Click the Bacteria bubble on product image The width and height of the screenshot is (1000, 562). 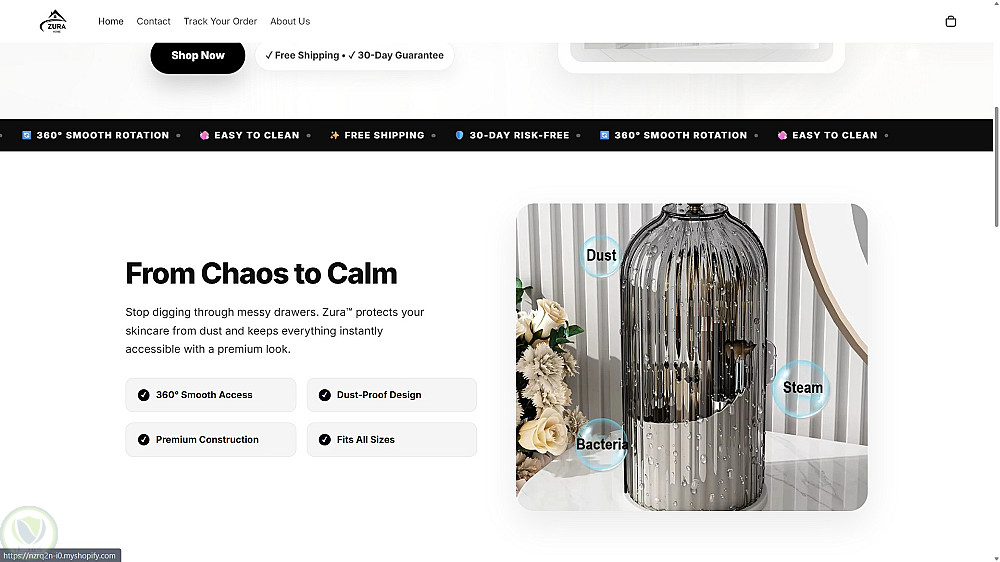(601, 445)
